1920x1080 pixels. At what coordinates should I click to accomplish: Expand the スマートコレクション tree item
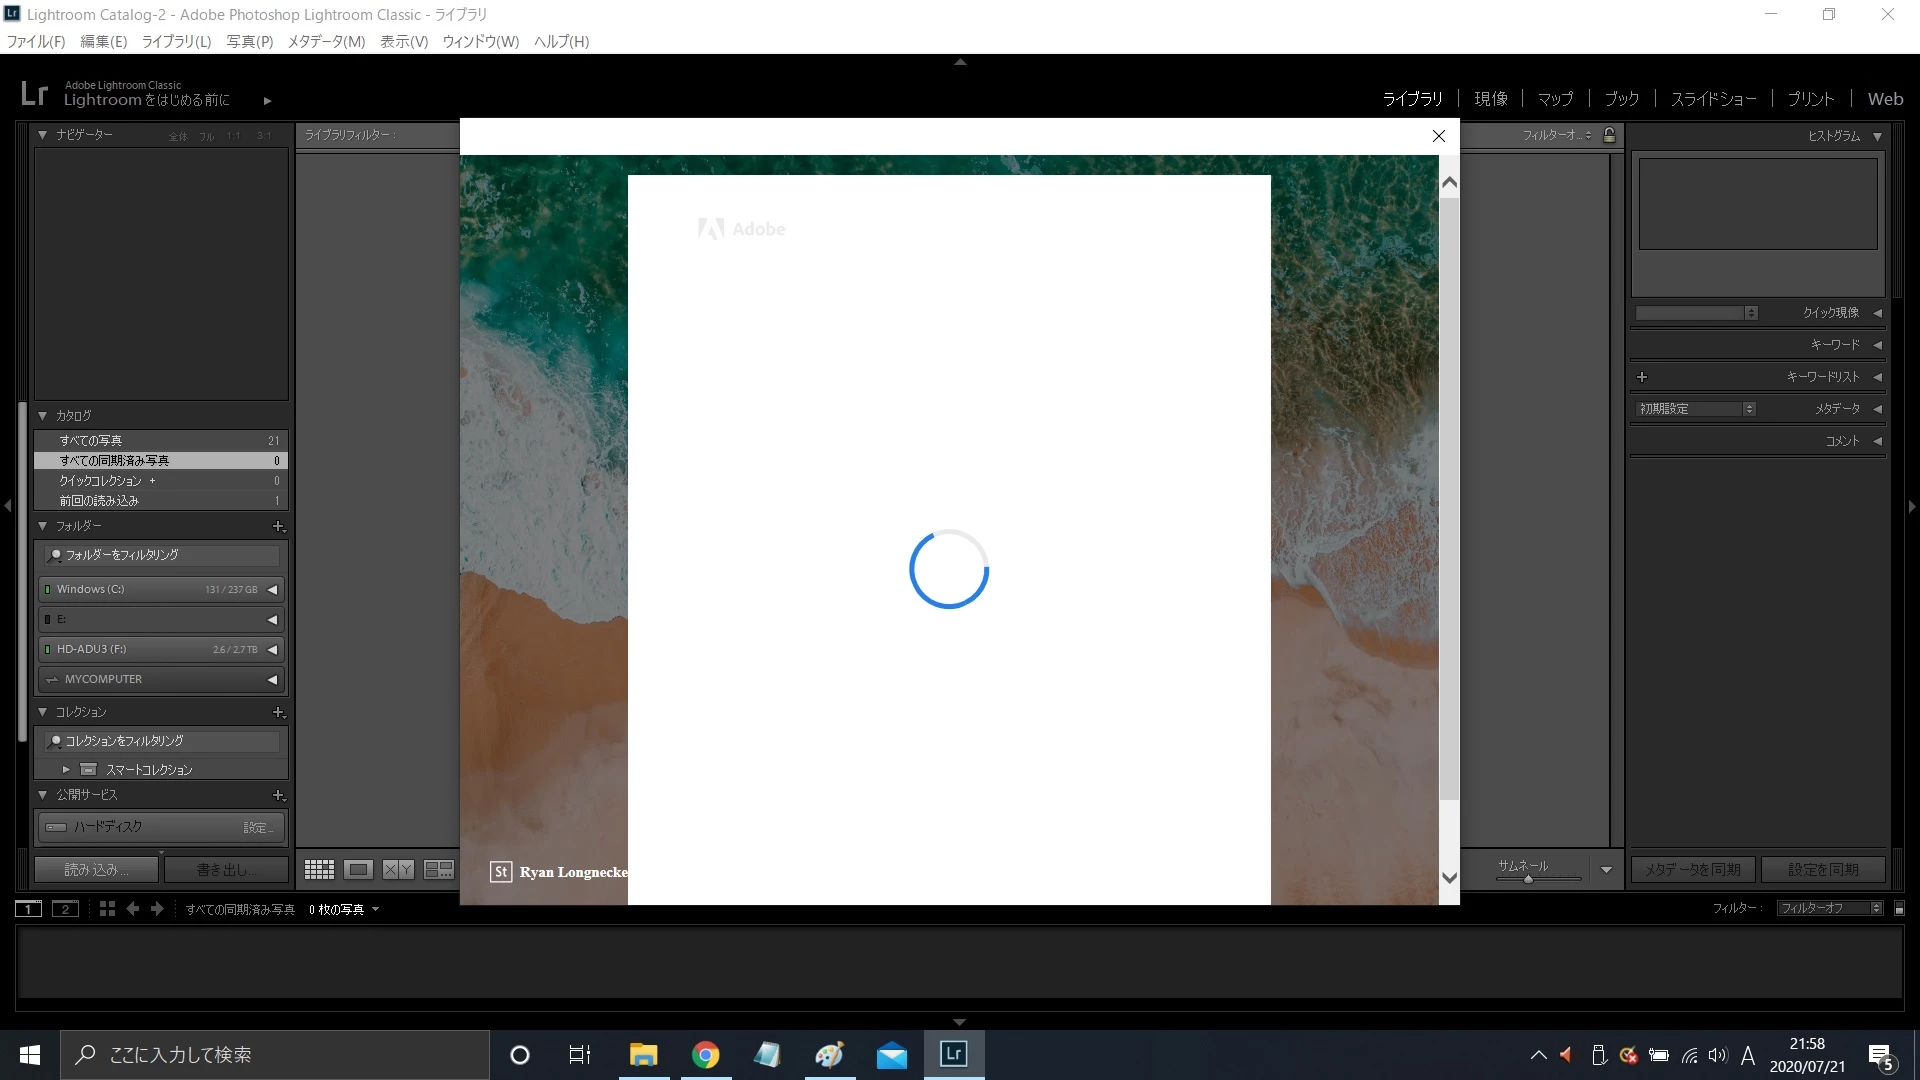pos(66,769)
